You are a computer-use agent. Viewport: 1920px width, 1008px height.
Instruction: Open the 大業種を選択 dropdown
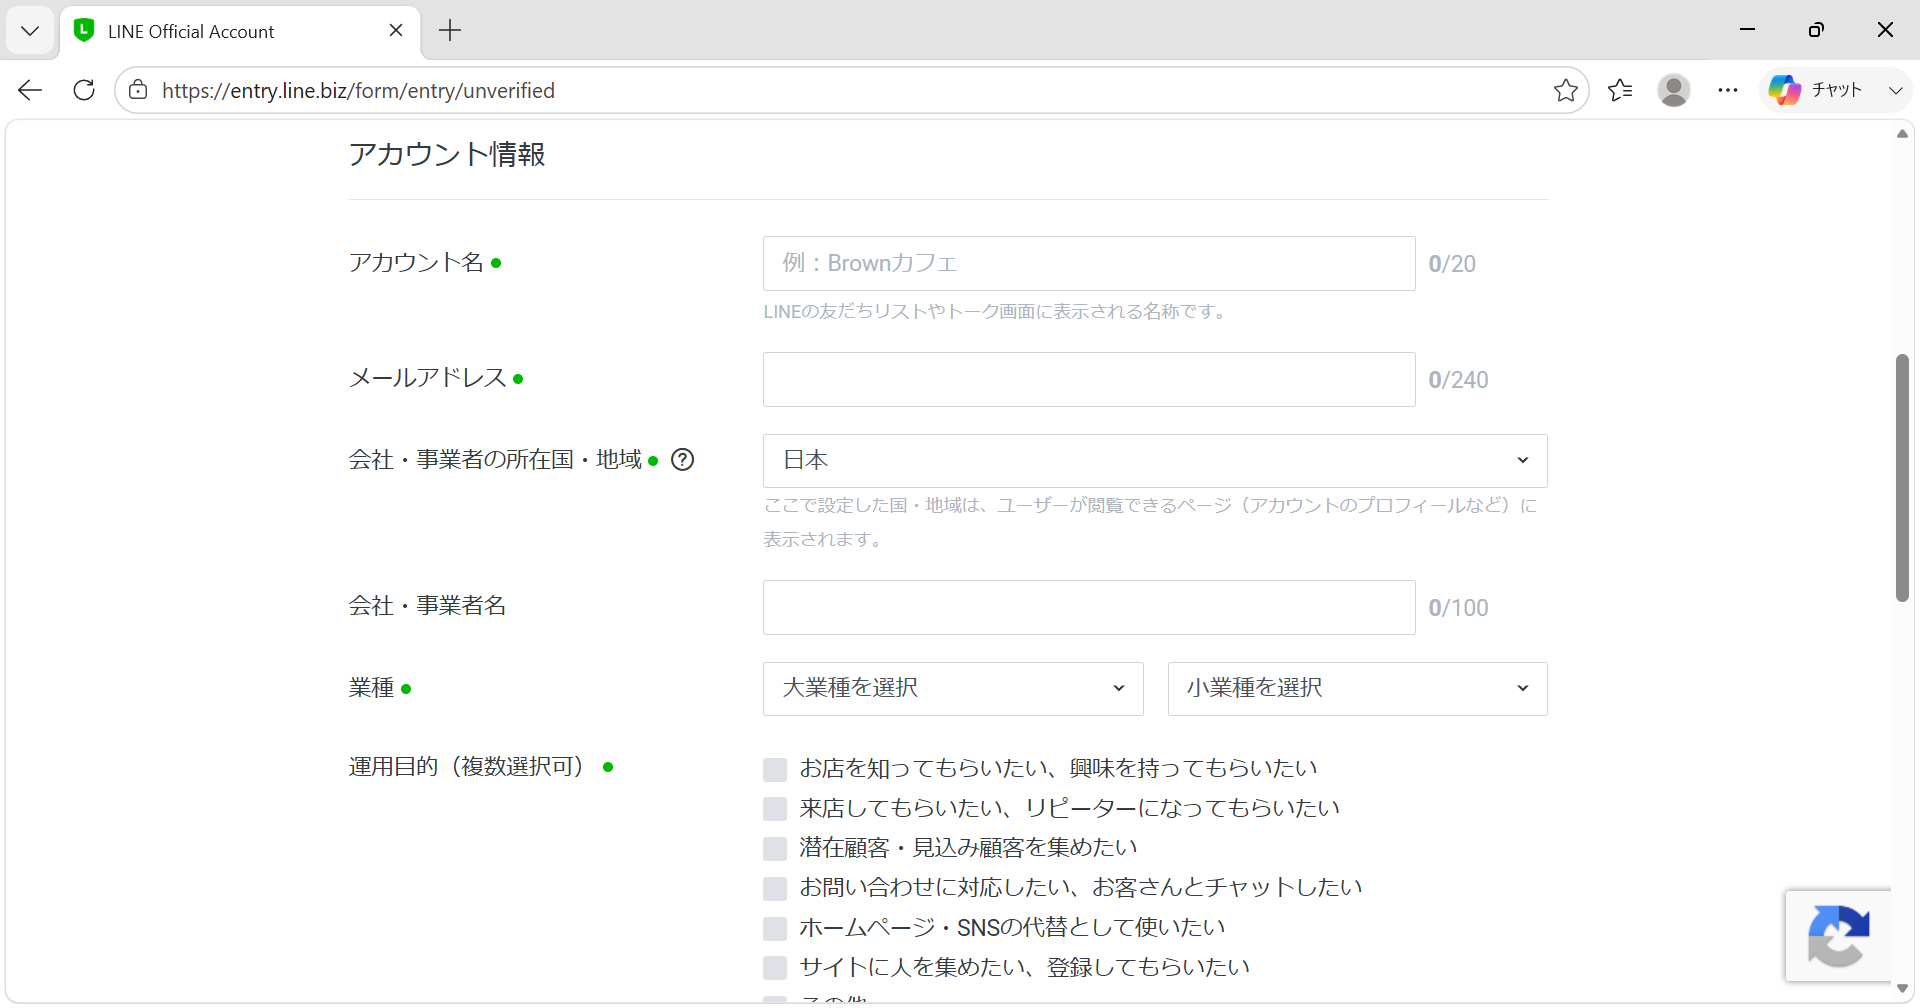(x=953, y=689)
